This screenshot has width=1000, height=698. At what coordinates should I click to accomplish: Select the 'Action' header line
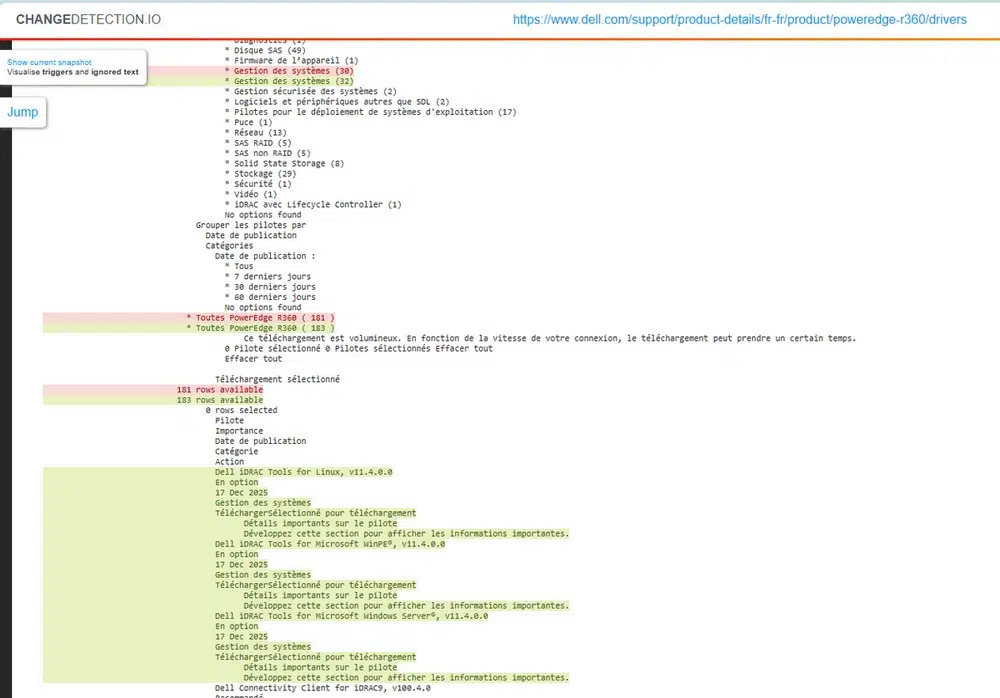coord(229,461)
